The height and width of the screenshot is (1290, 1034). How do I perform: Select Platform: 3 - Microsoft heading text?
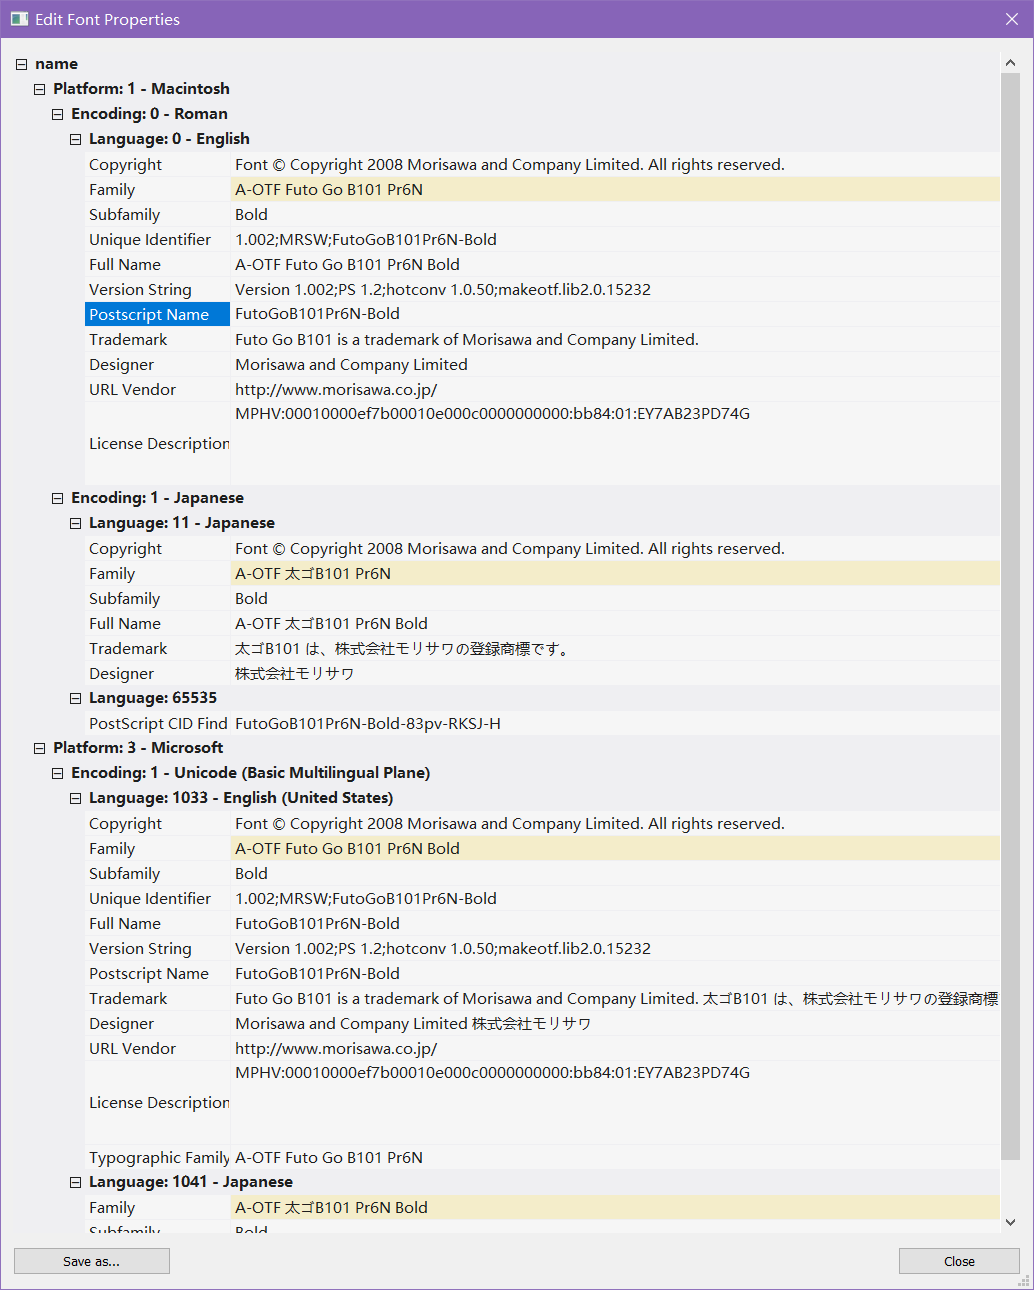[x=138, y=748]
